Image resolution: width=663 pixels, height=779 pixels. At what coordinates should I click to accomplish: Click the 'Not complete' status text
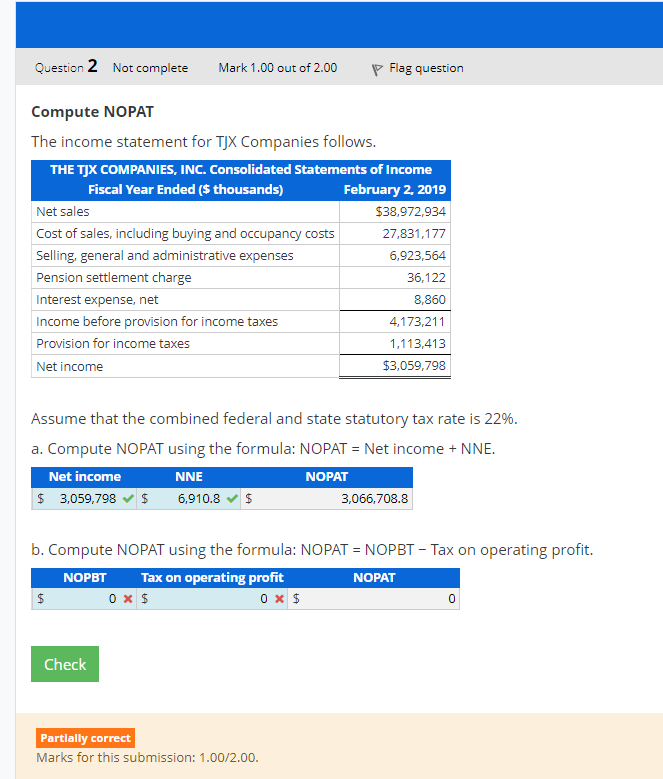pos(150,68)
